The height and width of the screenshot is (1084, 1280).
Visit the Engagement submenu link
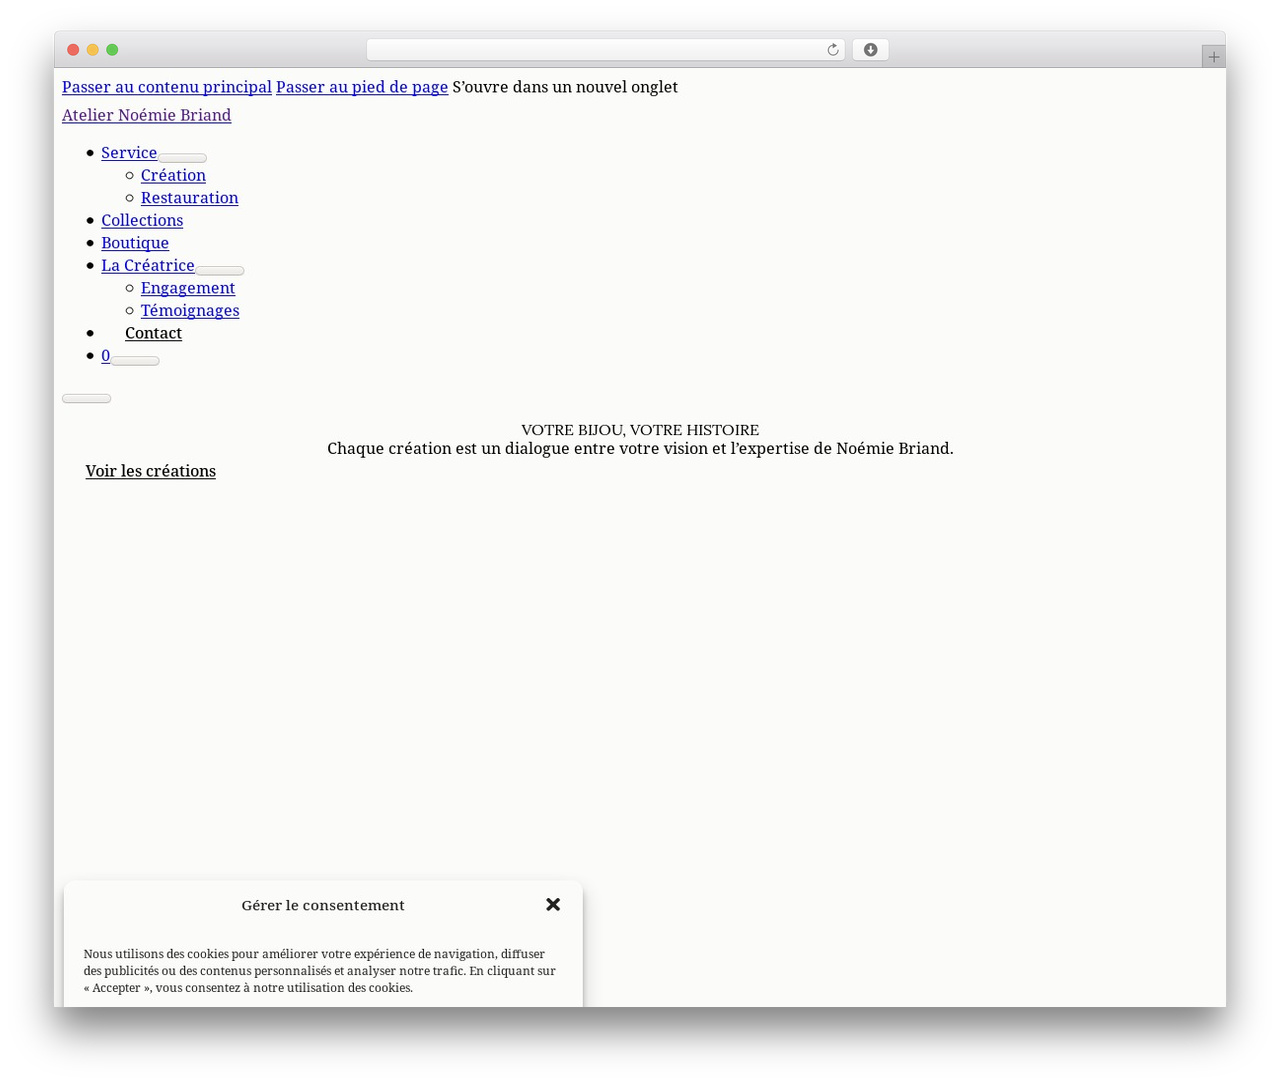pos(188,288)
